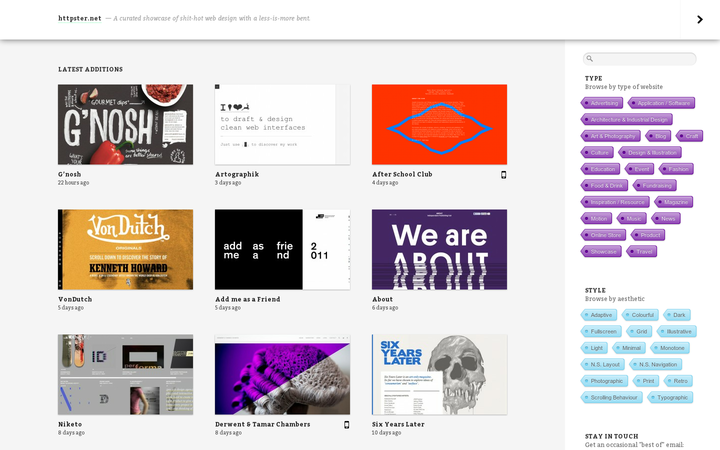Open the G'nosh thumbnail
720x450 pixels.
125,124
